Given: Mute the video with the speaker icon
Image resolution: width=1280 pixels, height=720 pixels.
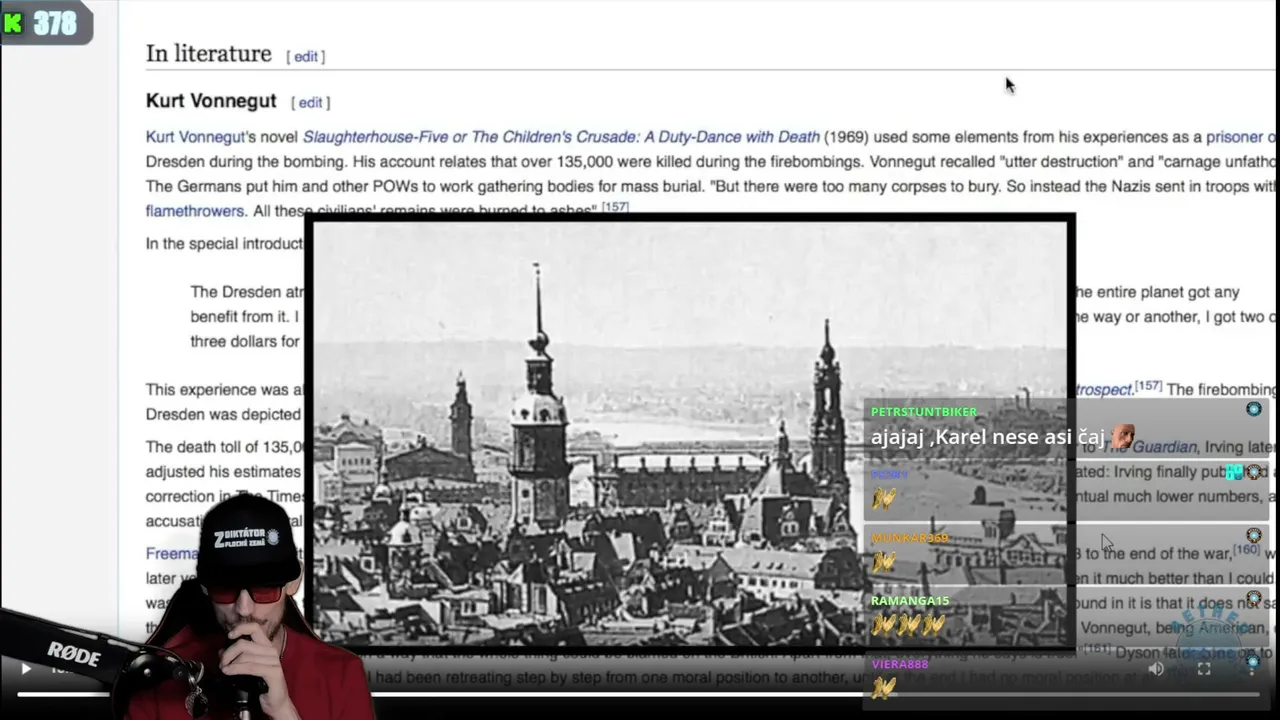Looking at the screenshot, I should 1156,669.
